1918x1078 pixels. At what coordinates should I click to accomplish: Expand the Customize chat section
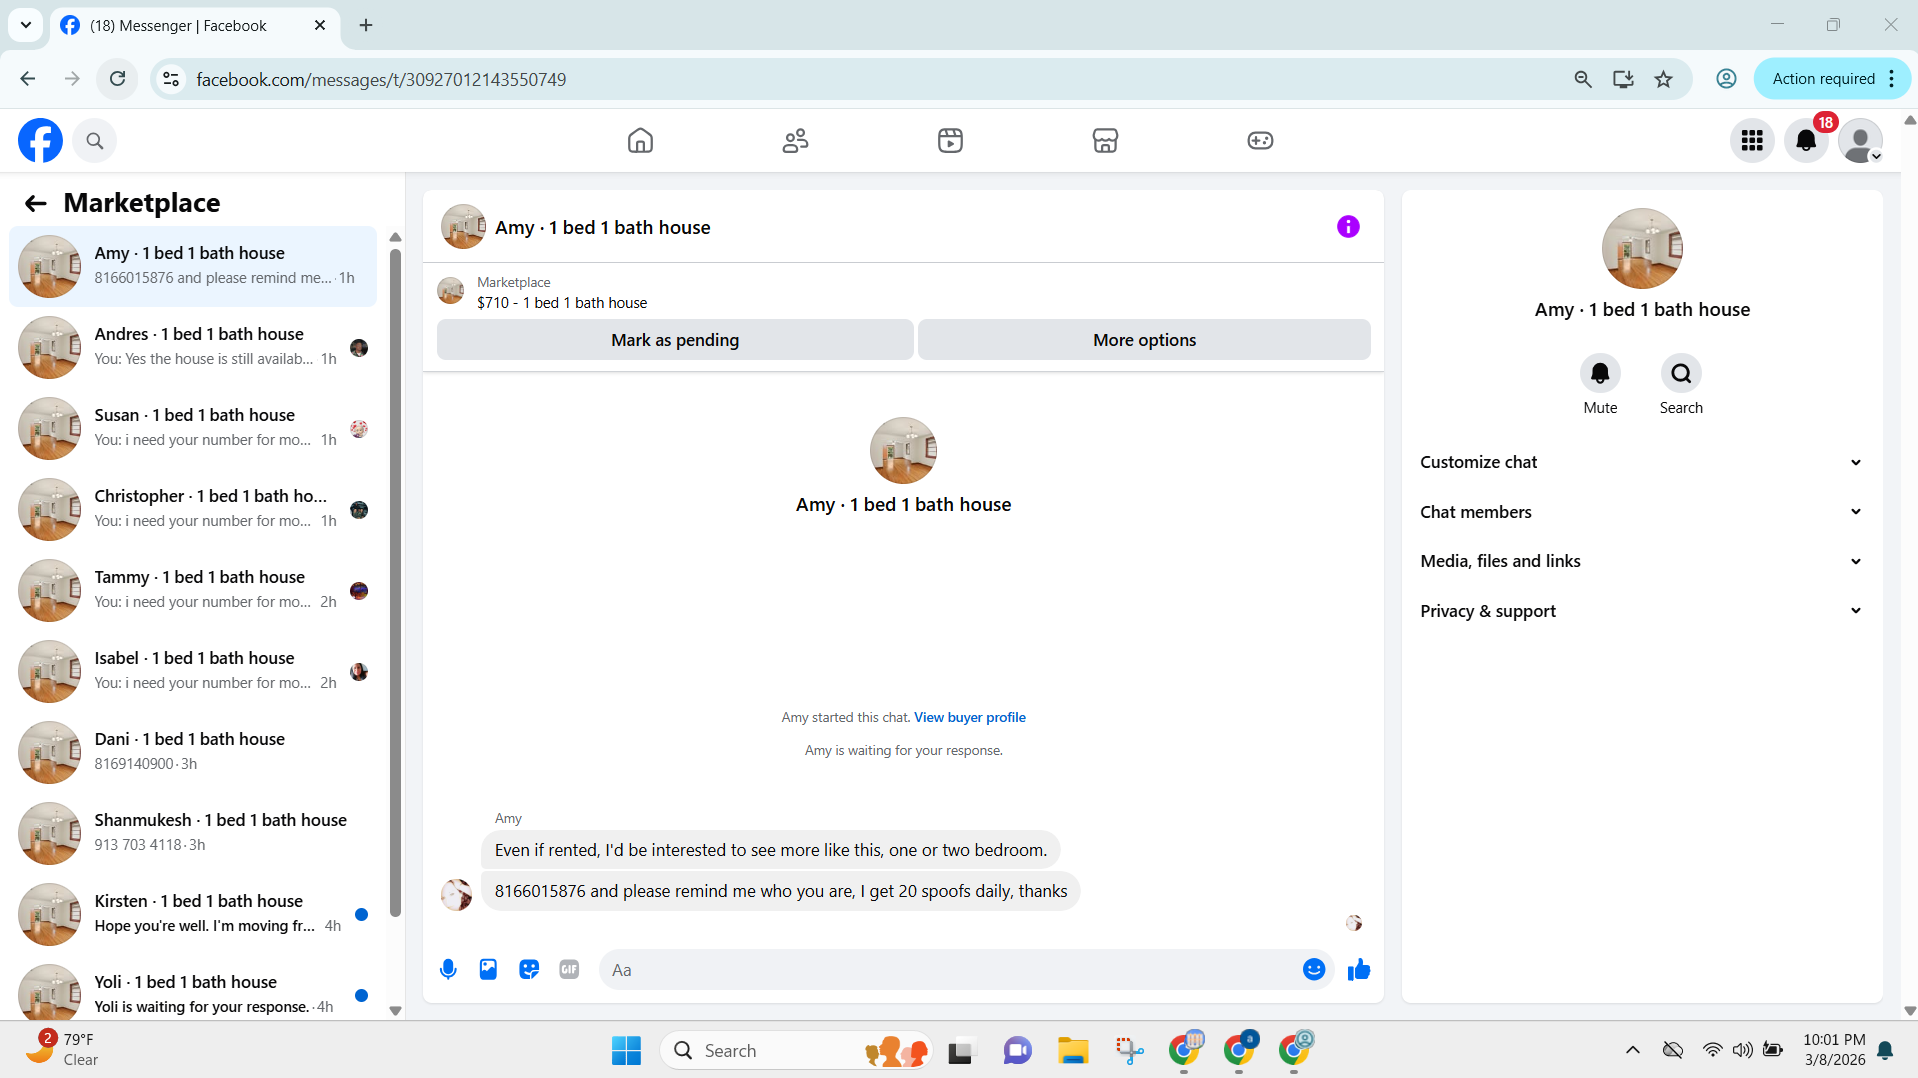tap(1641, 462)
